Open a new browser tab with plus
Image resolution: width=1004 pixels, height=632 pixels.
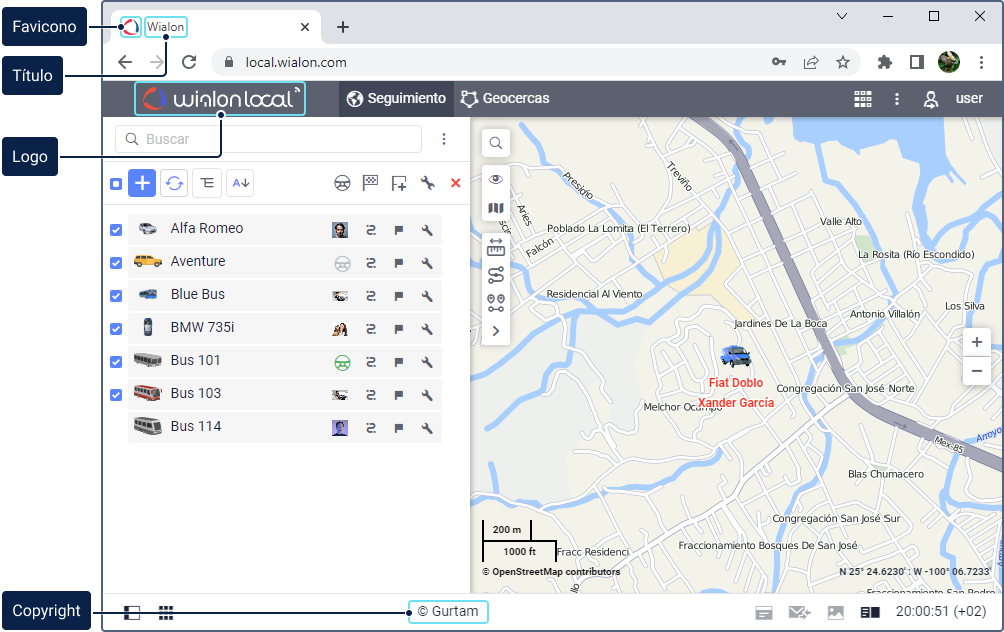click(x=343, y=27)
